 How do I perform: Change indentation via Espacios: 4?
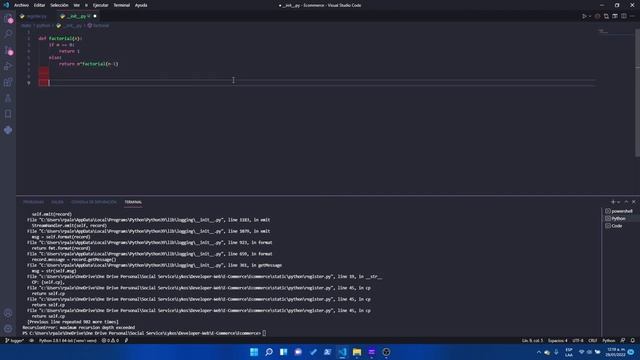pyautogui.click(x=558, y=340)
